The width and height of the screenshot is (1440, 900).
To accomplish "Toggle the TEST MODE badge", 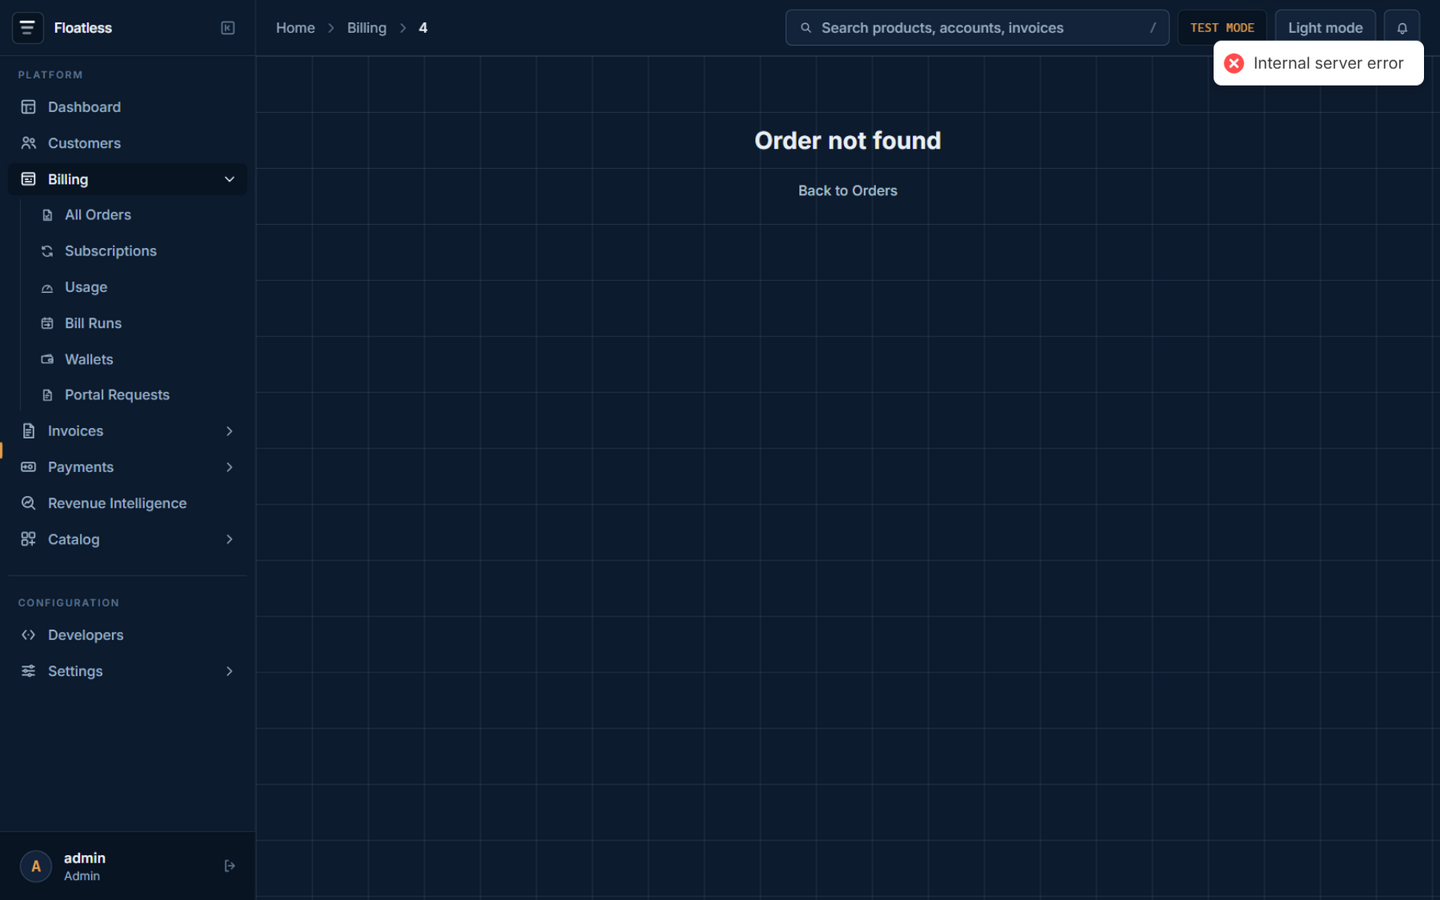I will 1222,28.
